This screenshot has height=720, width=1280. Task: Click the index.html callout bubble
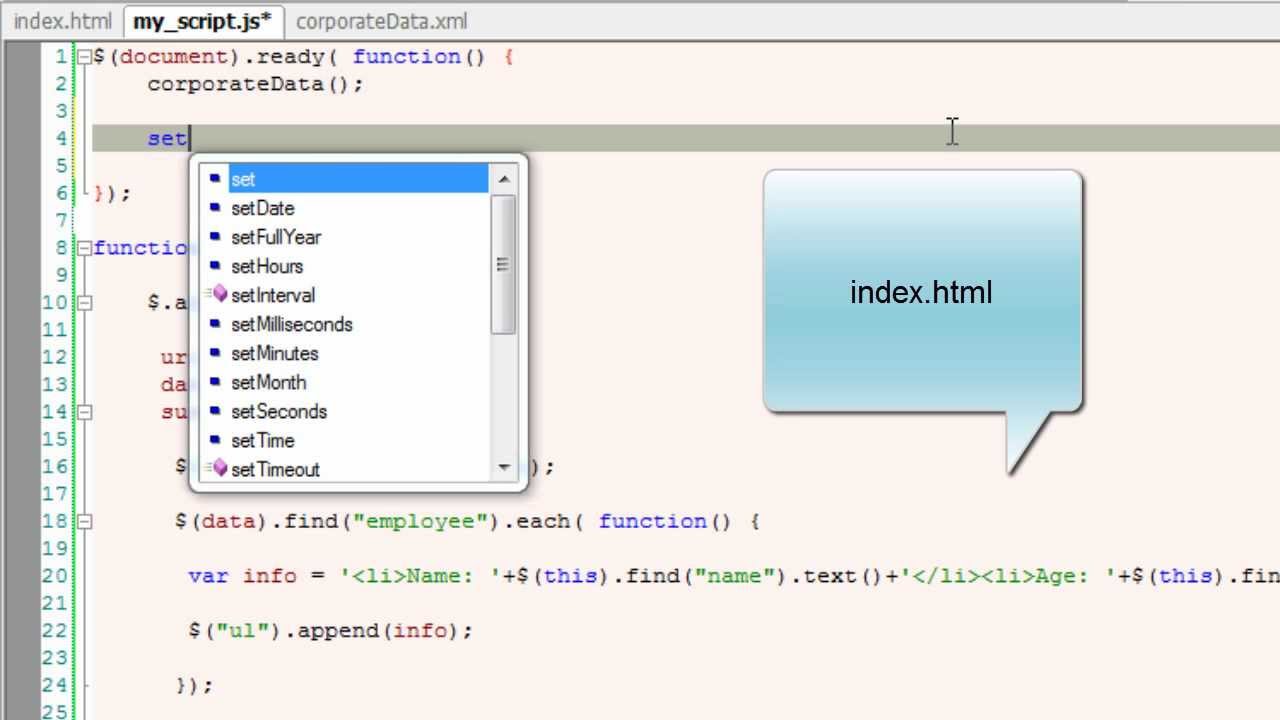(922, 292)
